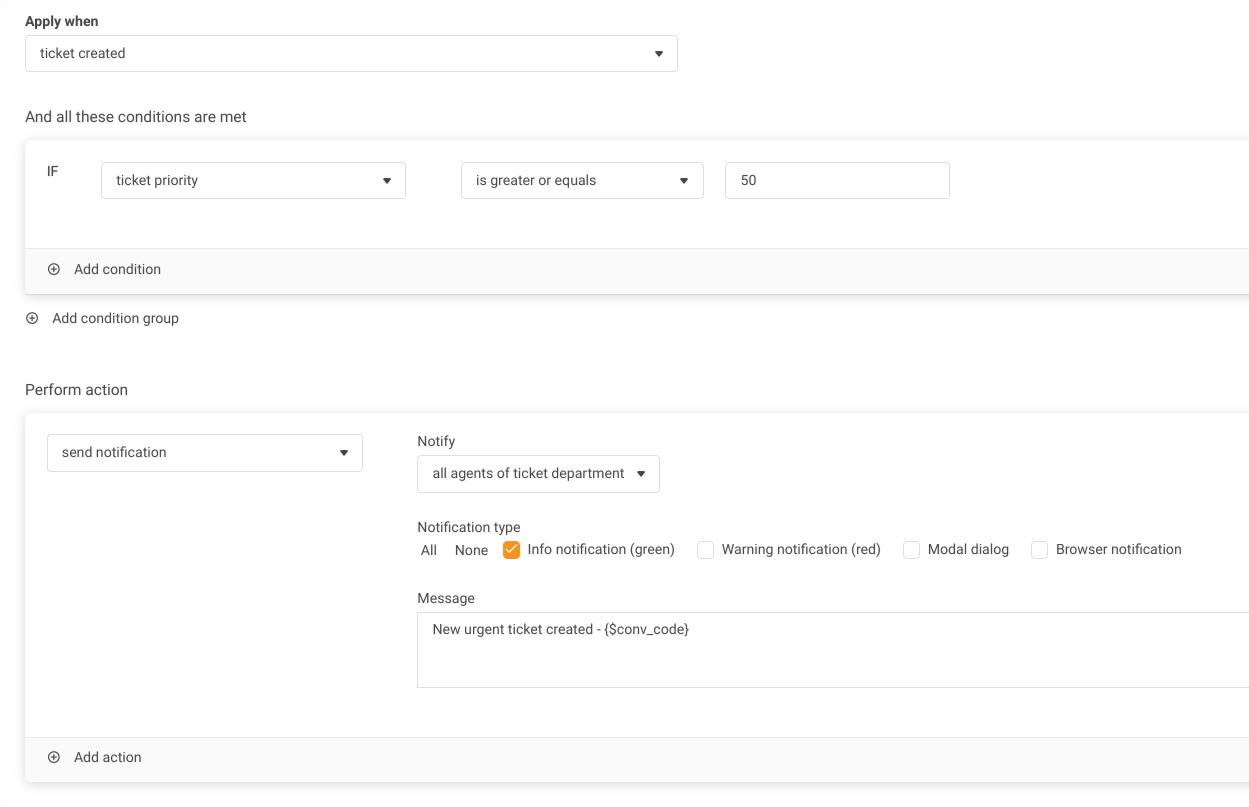Screen dimensions: 1249x807
Task: Uncheck the Info notification (green) checkbox
Action: tap(511, 550)
